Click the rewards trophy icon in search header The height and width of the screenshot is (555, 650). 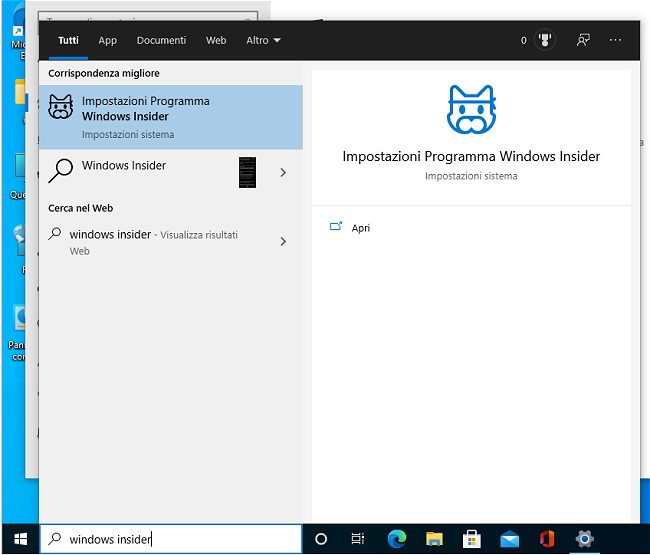tap(544, 40)
